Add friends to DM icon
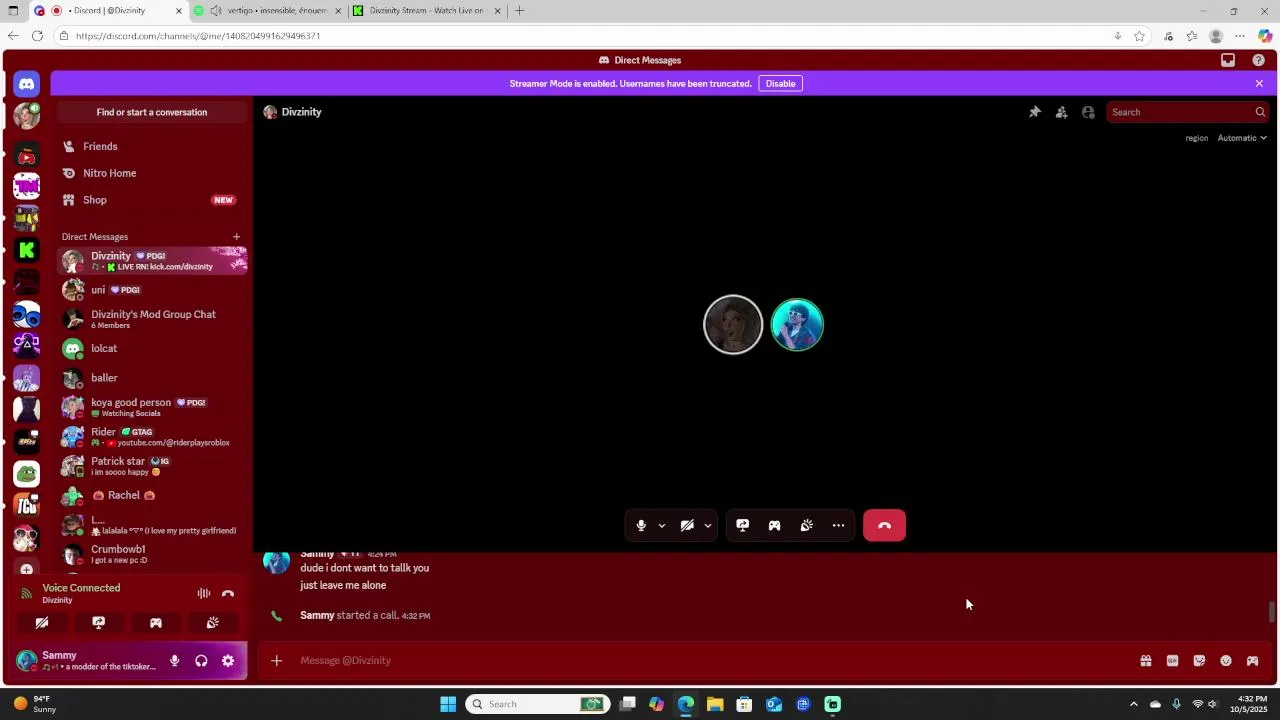Viewport: 1280px width, 720px height. [x=1061, y=112]
